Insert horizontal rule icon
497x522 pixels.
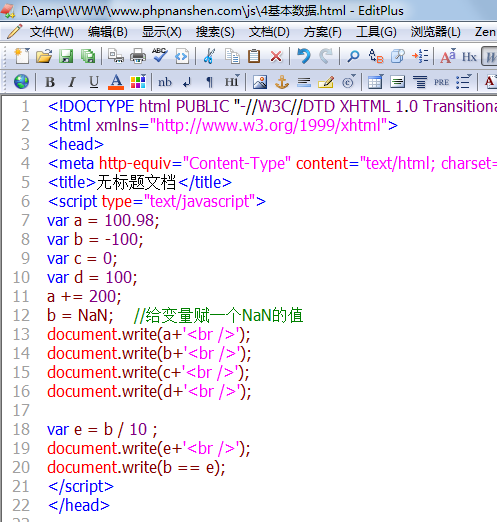(304, 82)
